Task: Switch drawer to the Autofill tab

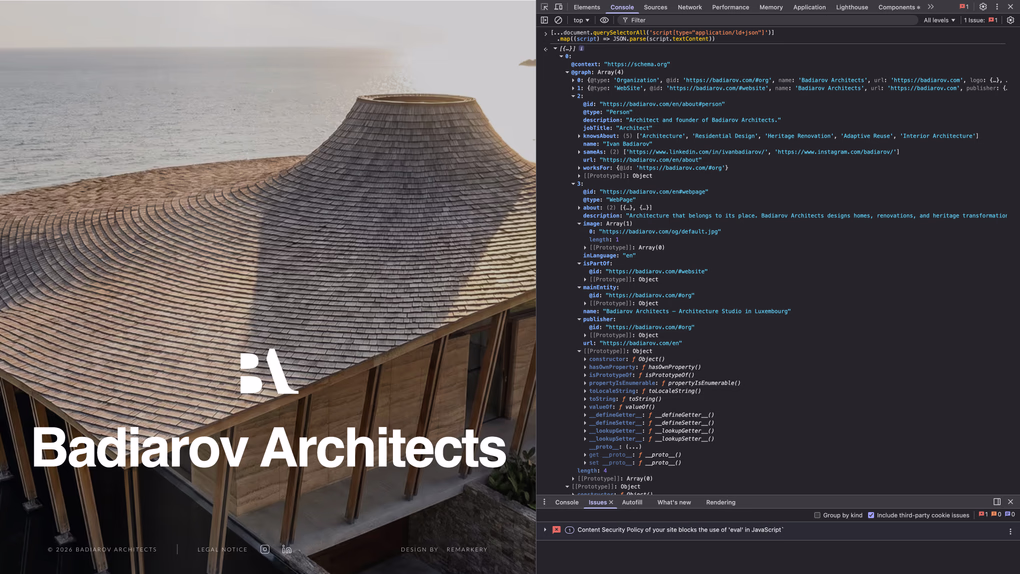Action: (632, 502)
